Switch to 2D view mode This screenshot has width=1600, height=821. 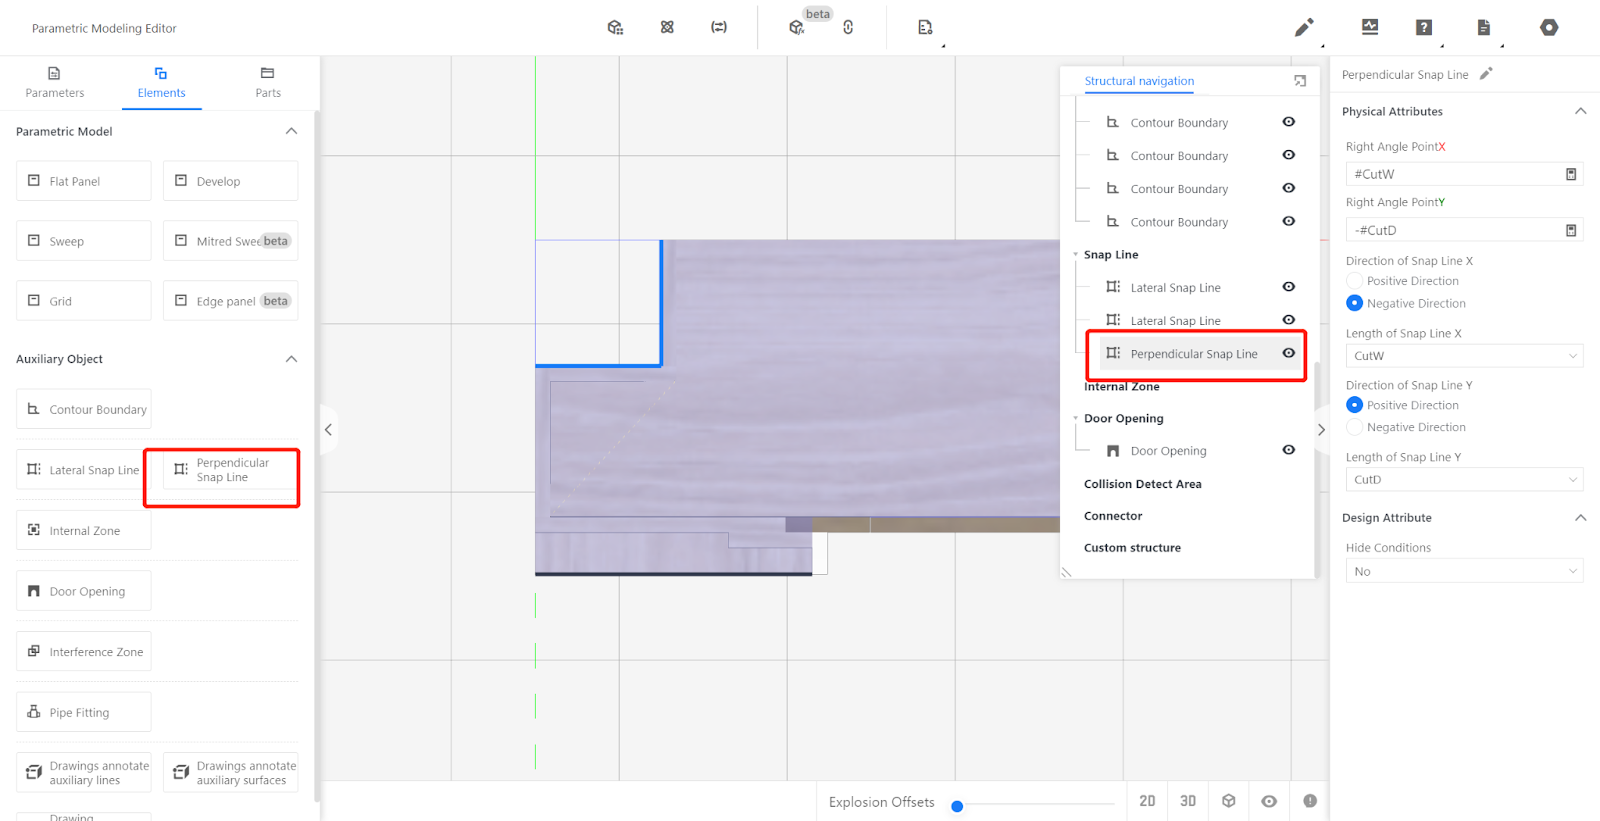(1147, 801)
